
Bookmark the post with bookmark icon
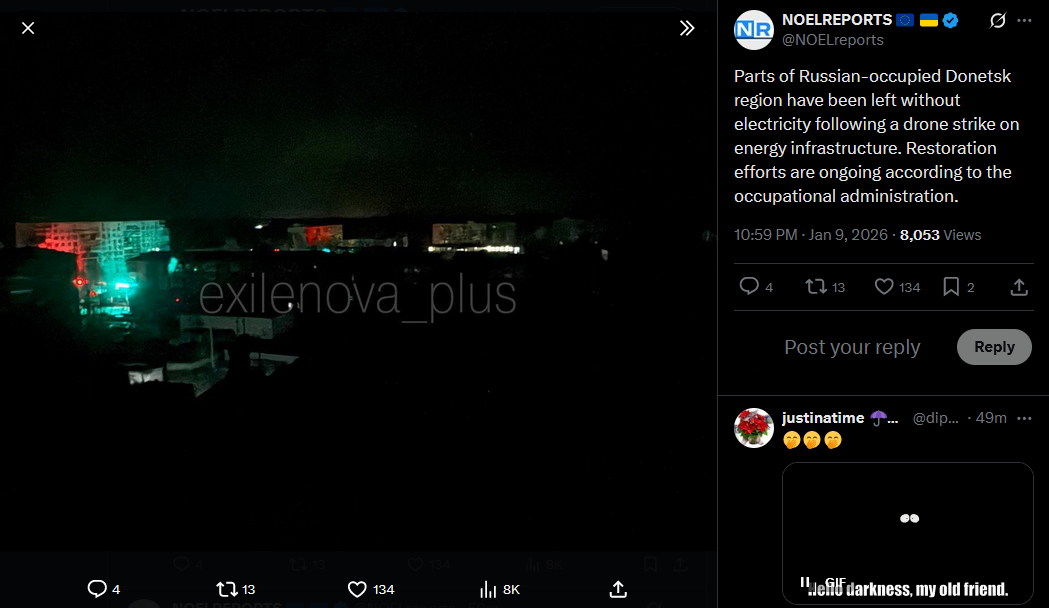point(951,287)
